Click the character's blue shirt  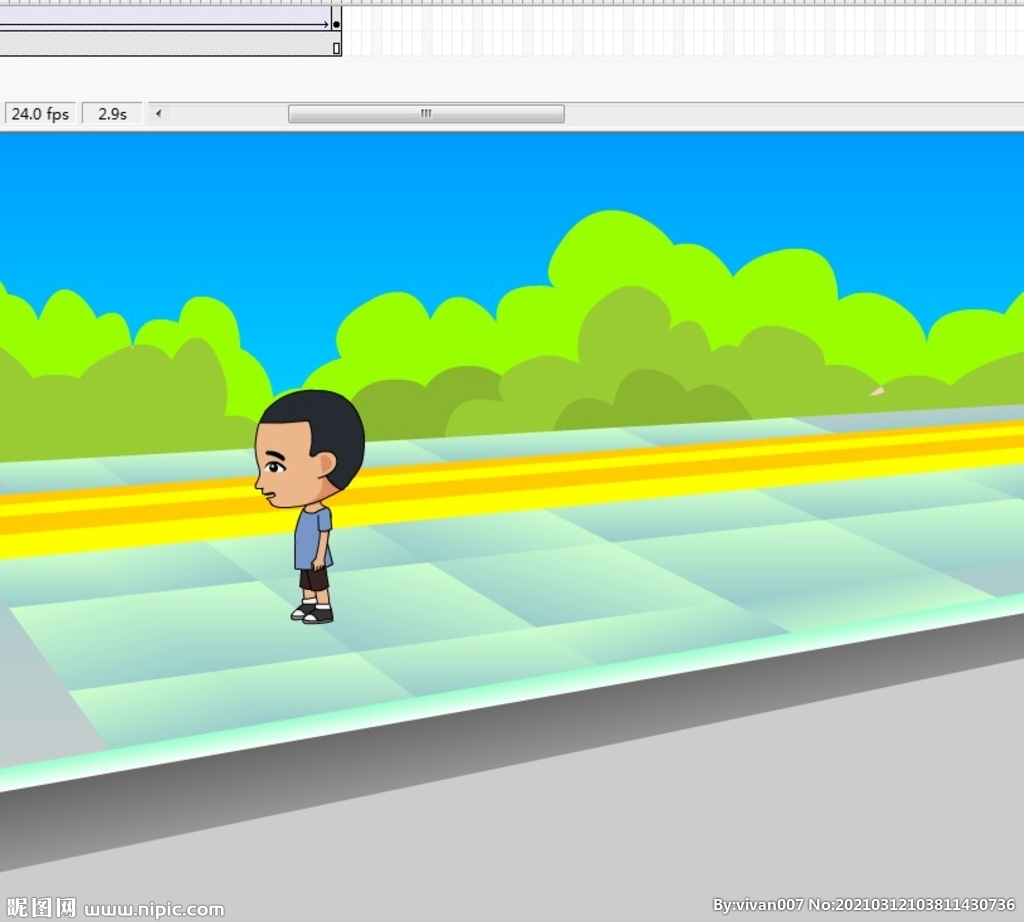click(311, 540)
